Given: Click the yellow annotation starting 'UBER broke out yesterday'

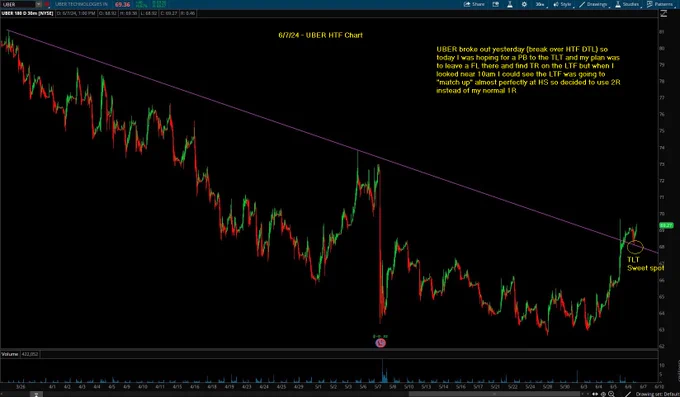Looking at the screenshot, I should pyautogui.click(x=528, y=70).
